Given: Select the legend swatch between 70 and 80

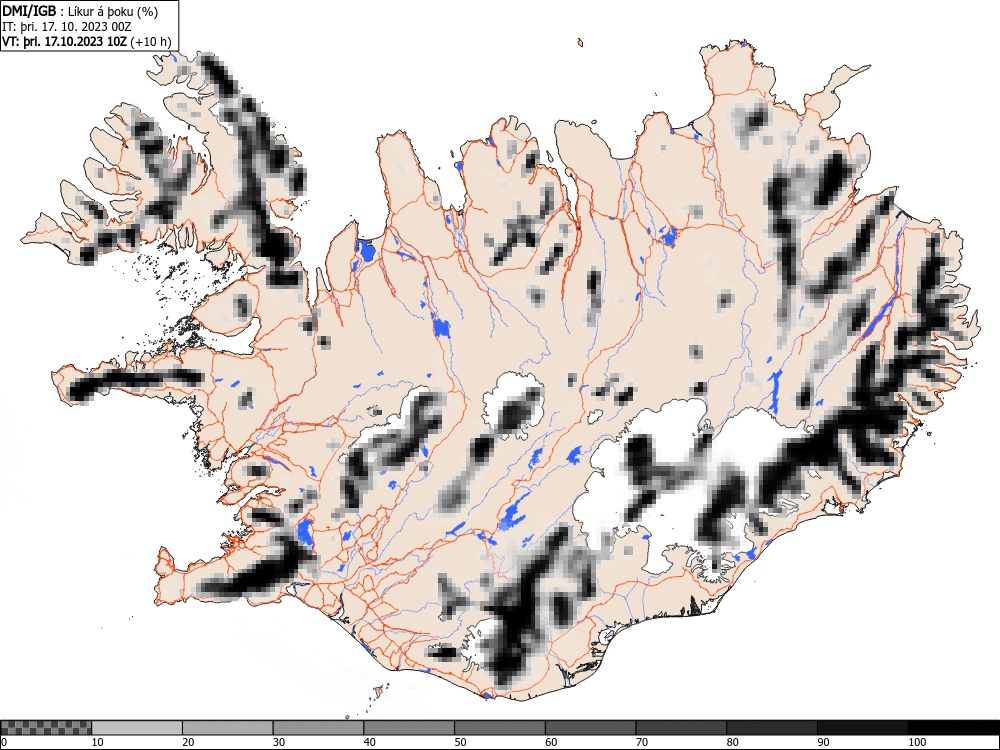Looking at the screenshot, I should point(680,728).
